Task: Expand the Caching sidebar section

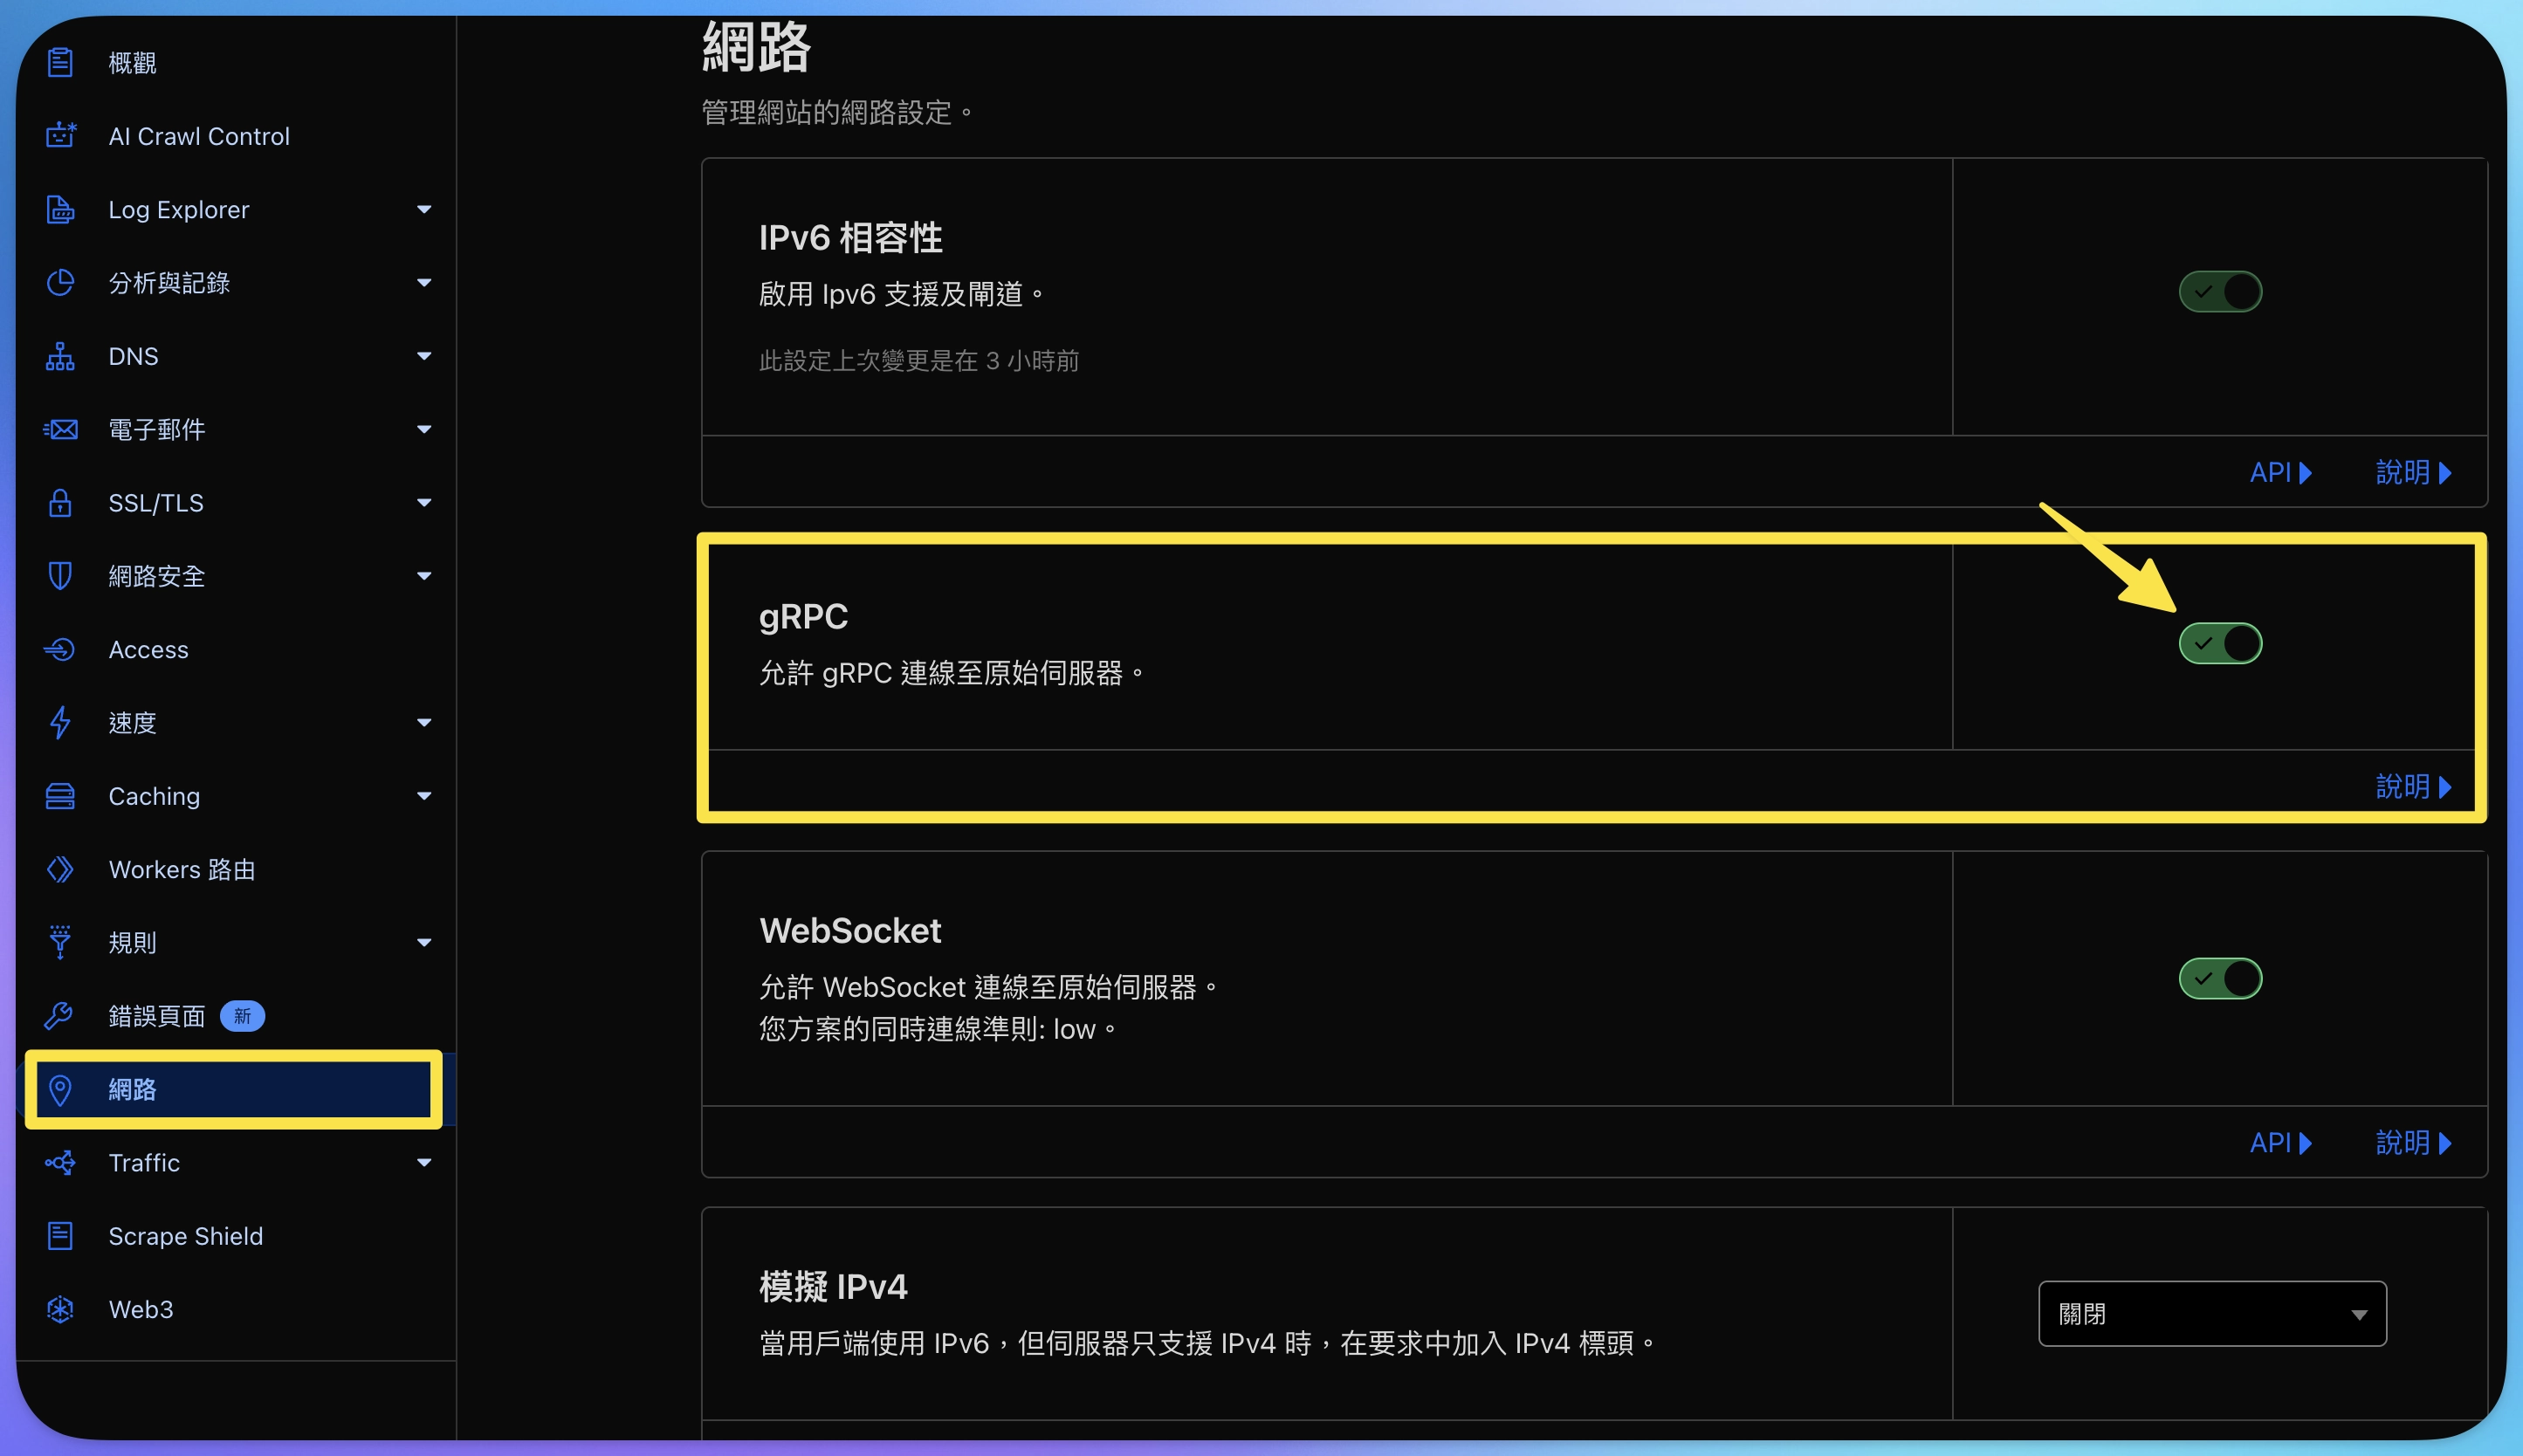Action: [x=424, y=796]
